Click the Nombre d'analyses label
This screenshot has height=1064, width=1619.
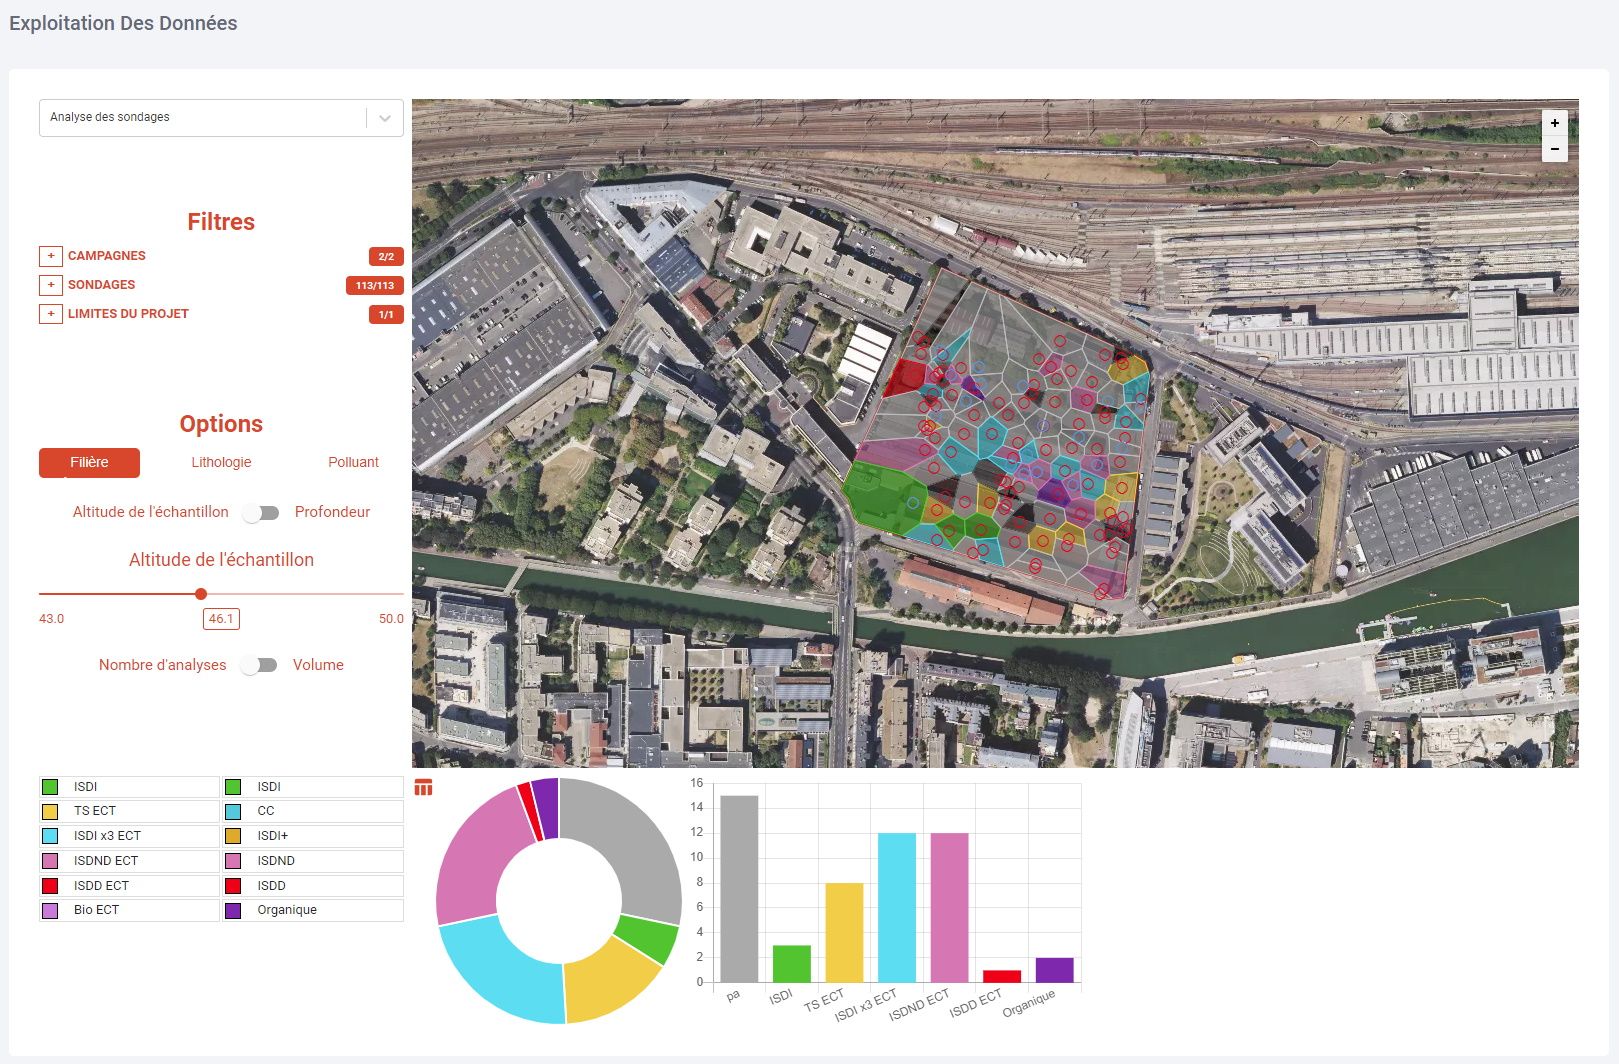tap(162, 665)
